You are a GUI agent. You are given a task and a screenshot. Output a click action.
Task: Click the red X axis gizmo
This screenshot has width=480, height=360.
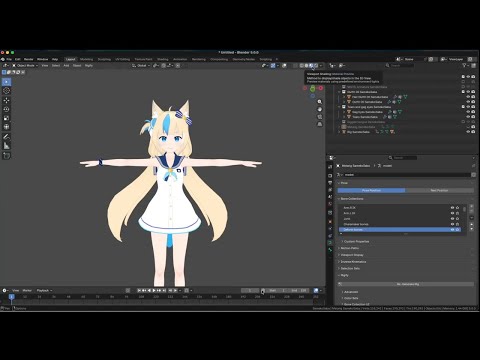click(x=321, y=88)
